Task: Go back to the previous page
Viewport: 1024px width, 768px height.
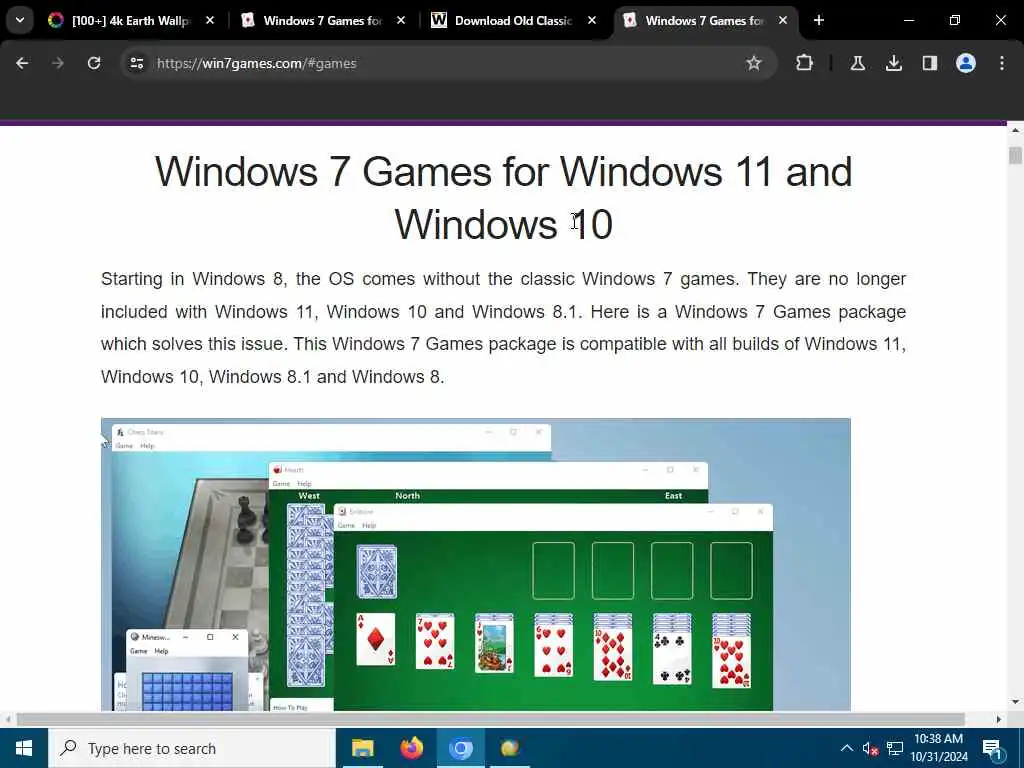Action: [x=22, y=63]
